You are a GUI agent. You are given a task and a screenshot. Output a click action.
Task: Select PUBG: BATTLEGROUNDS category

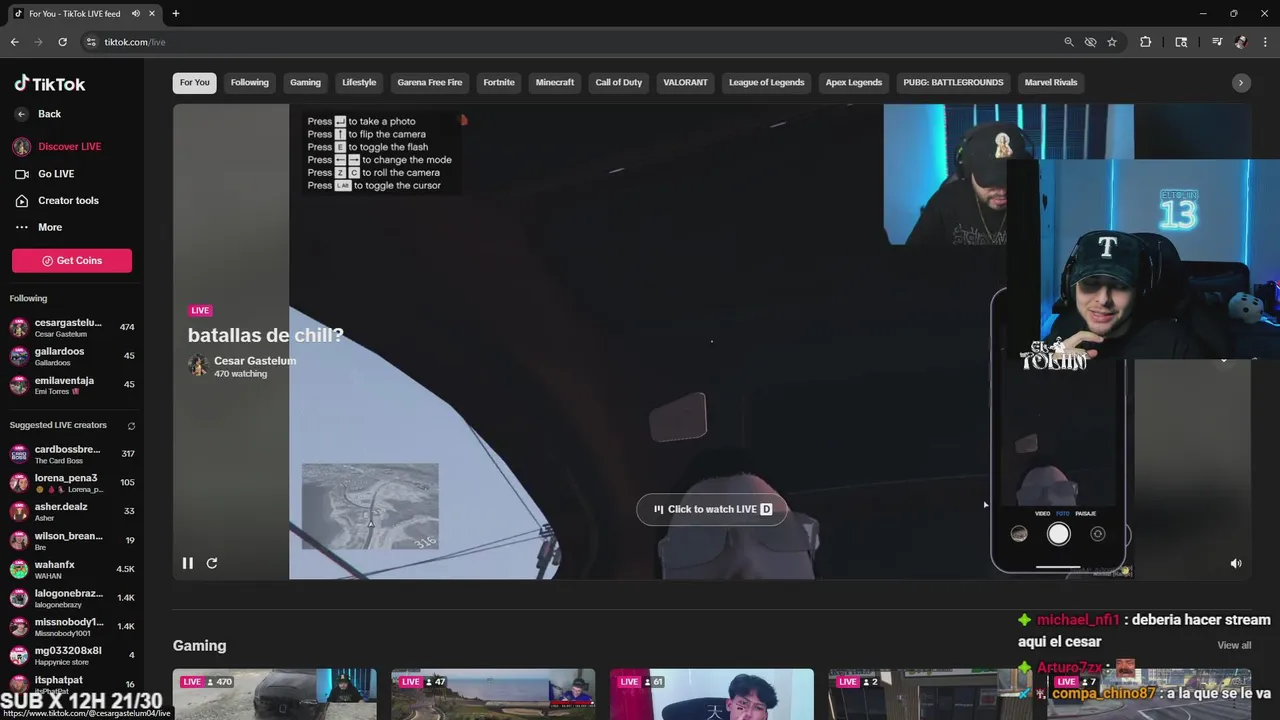pos(953,83)
